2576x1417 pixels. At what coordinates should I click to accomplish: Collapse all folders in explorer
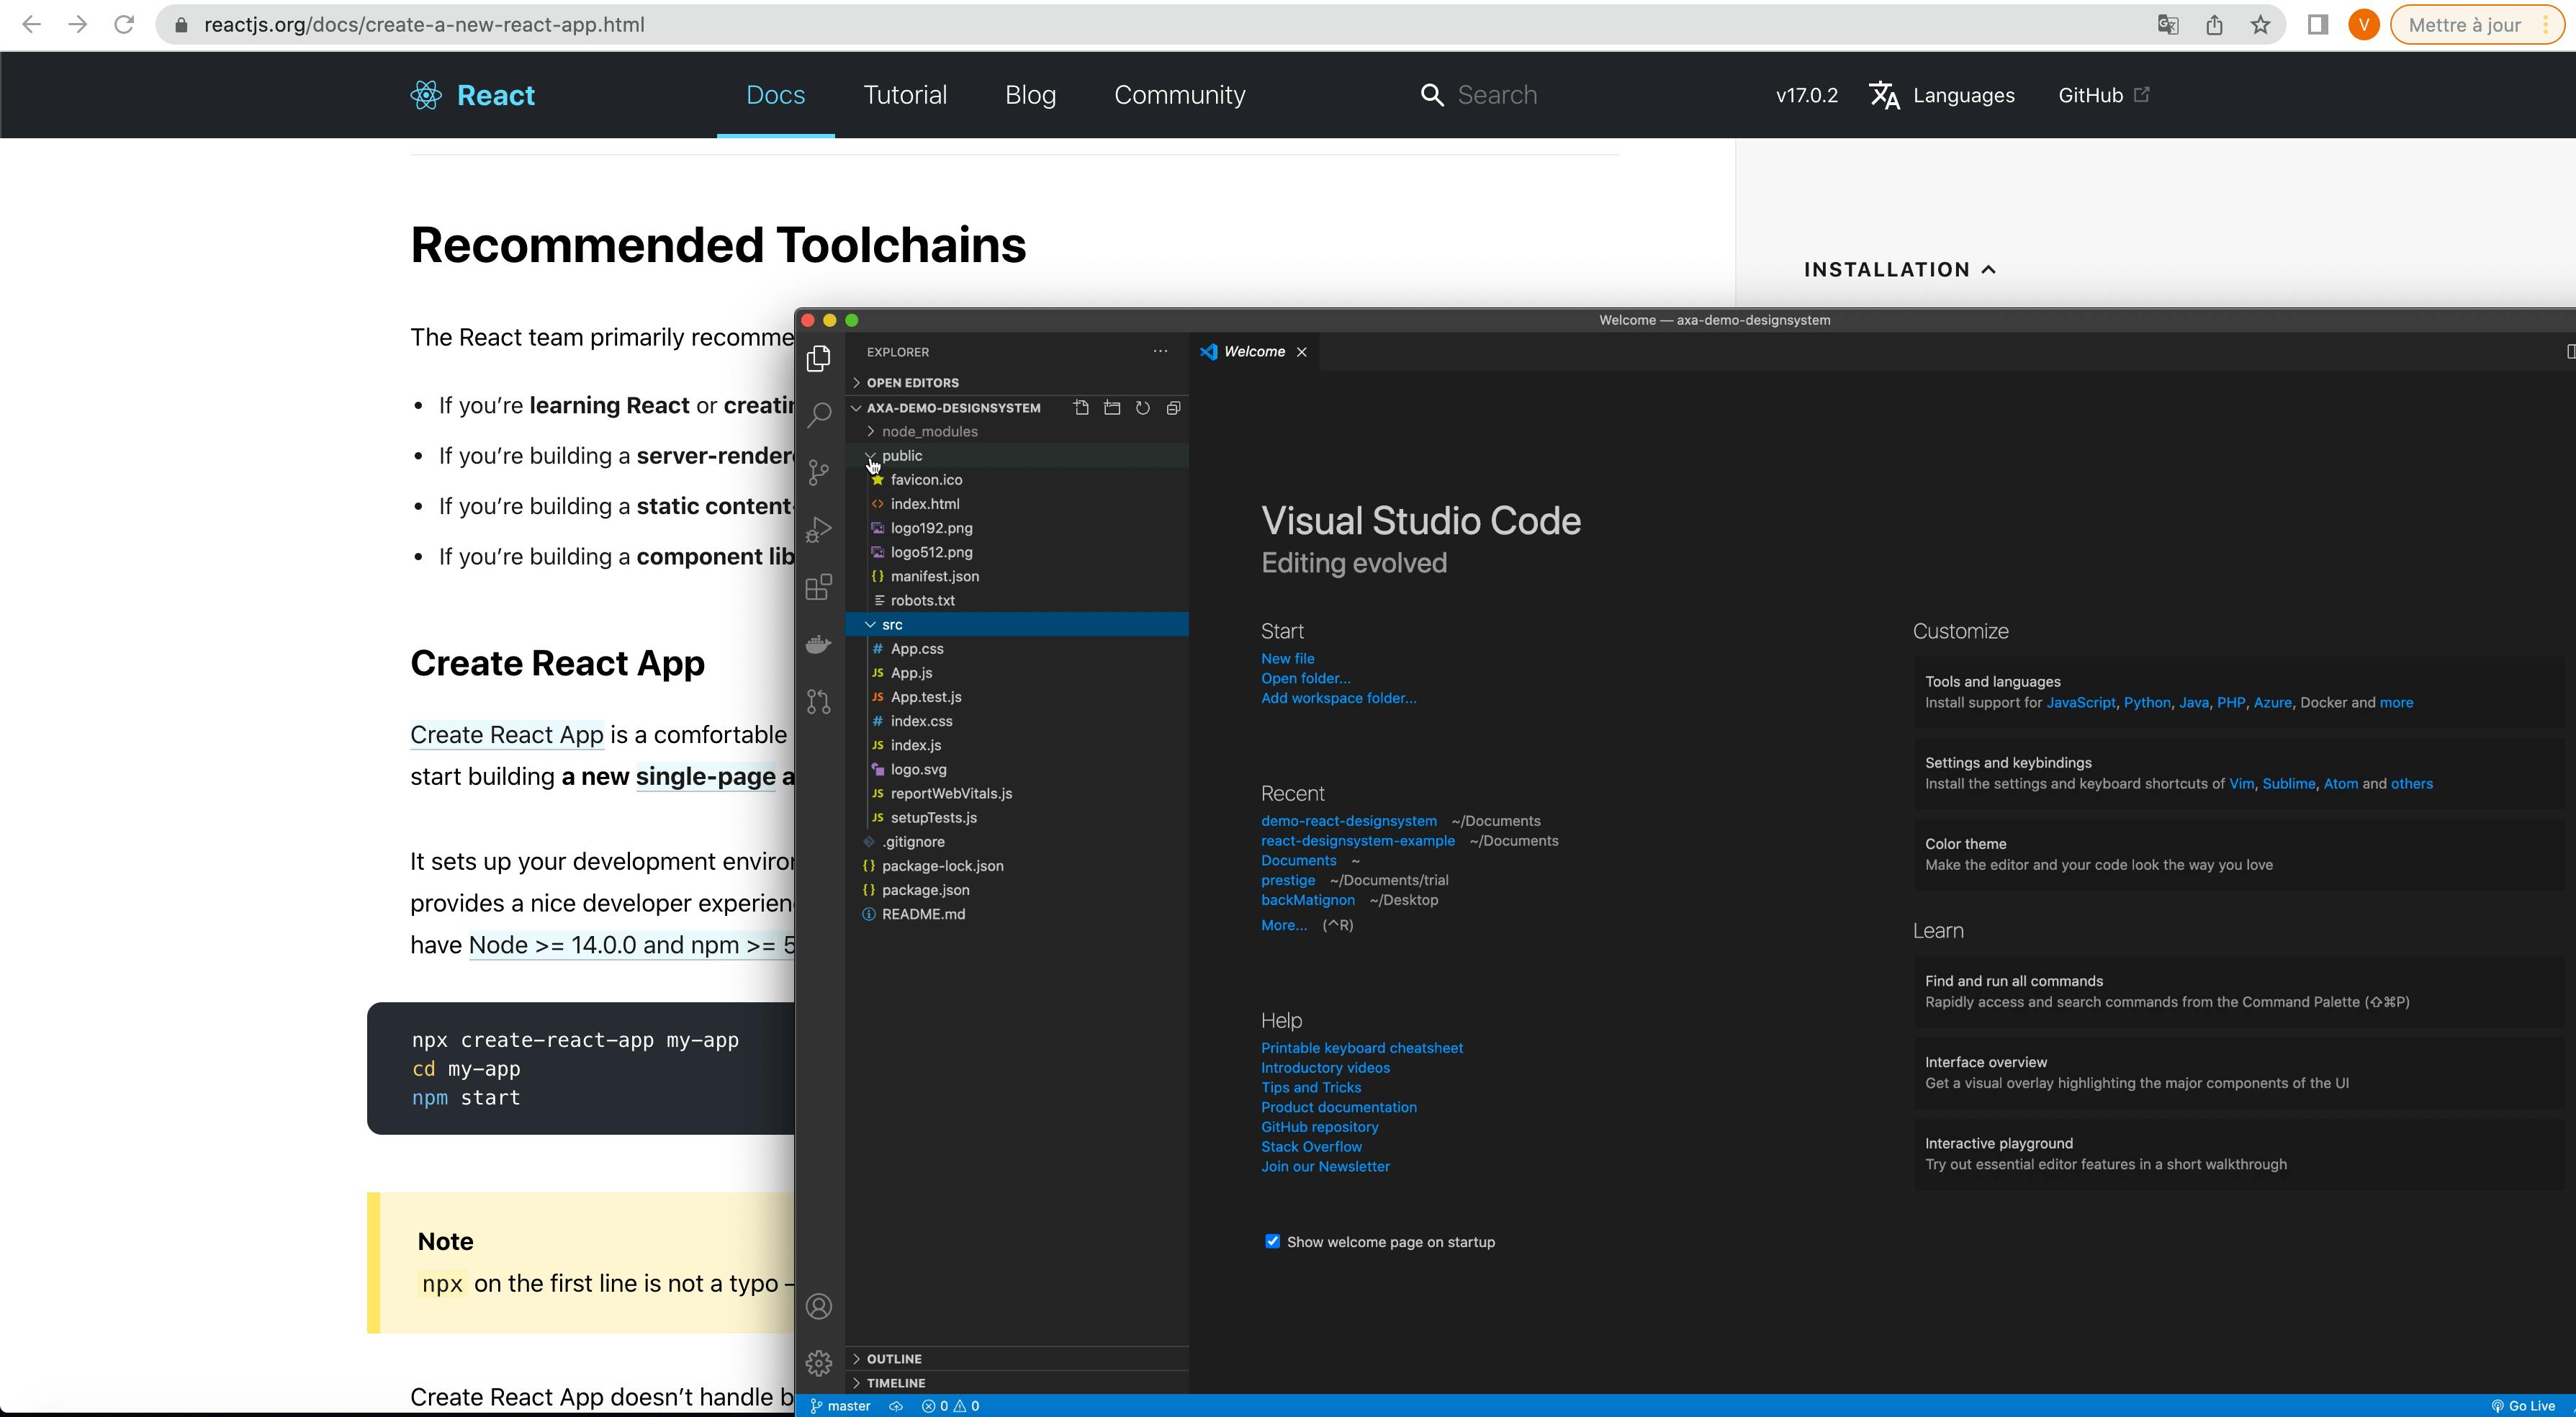[1173, 408]
